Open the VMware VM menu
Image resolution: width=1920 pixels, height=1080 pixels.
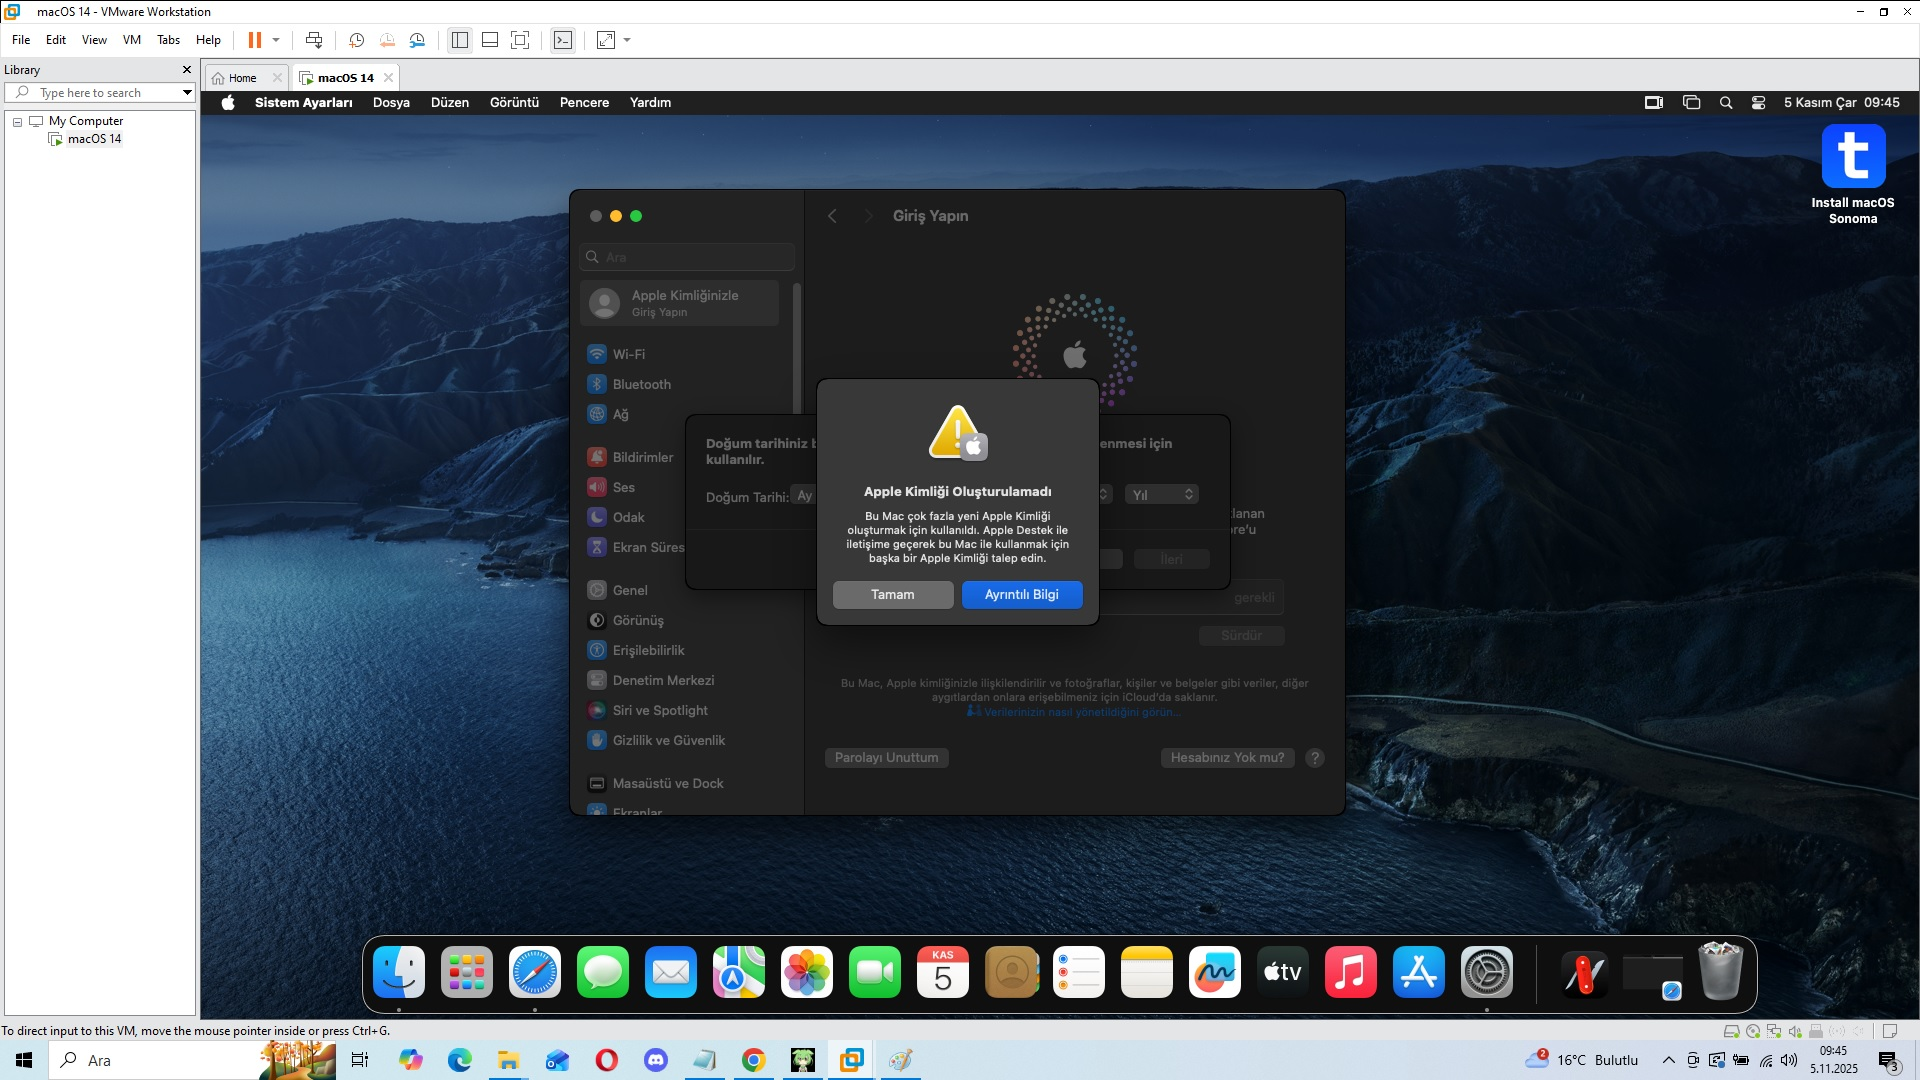coord(132,40)
